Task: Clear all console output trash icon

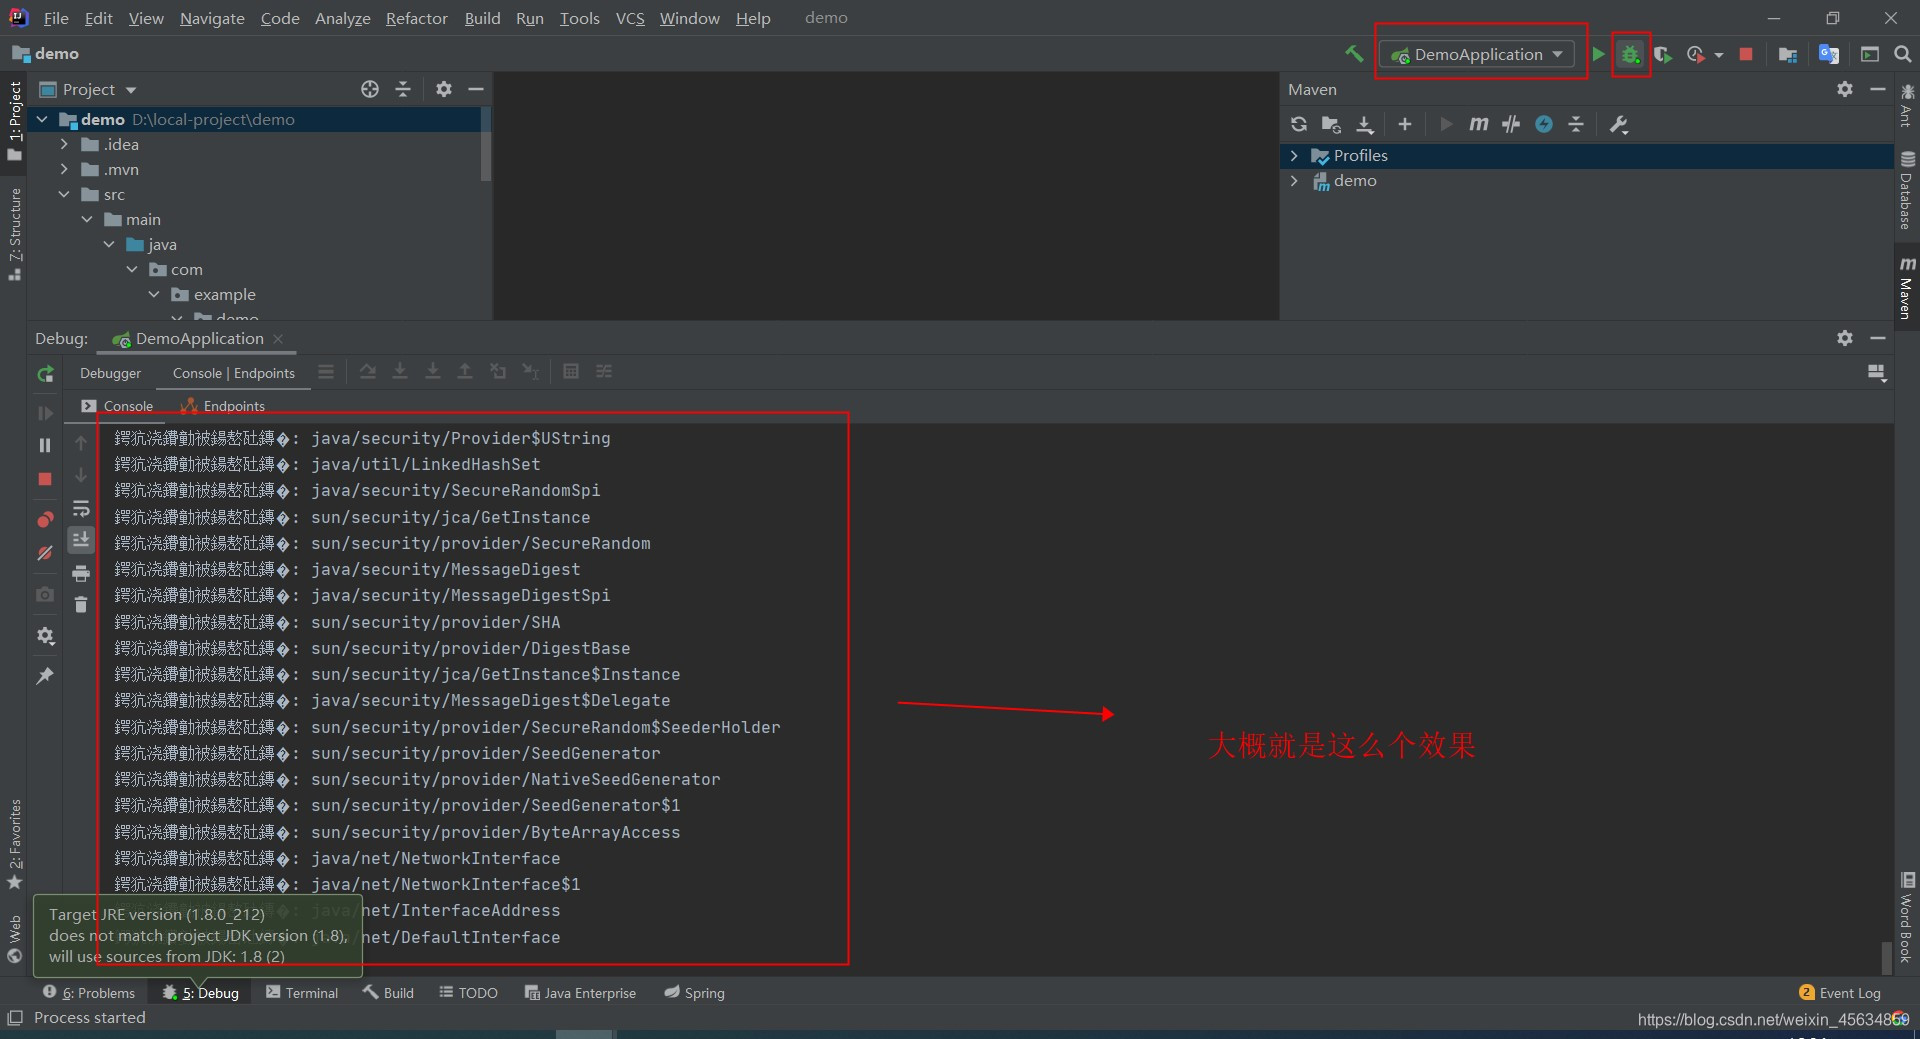Action: pos(81,604)
